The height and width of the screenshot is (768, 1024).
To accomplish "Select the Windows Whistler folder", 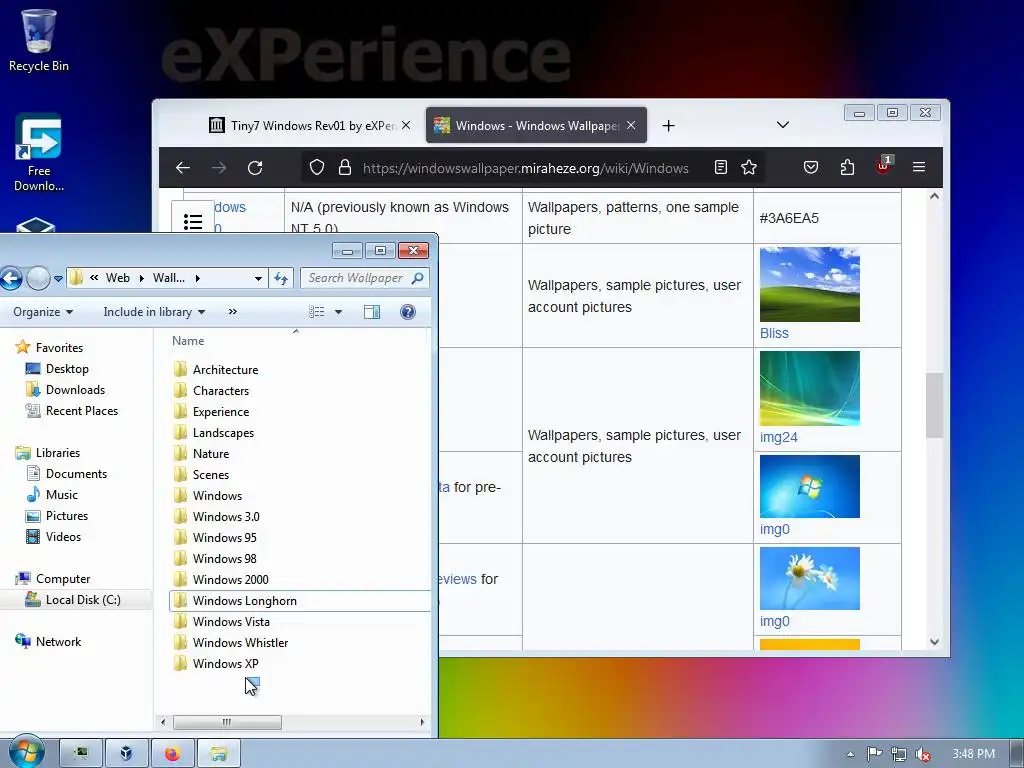I will point(240,643).
